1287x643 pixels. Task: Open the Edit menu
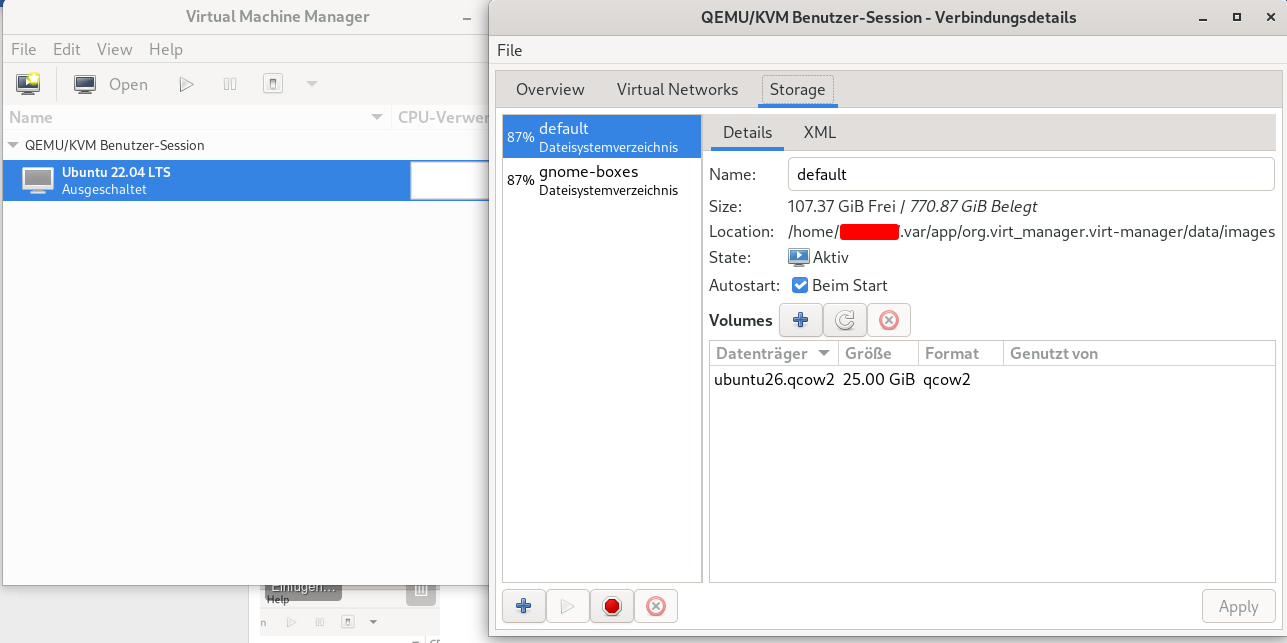pyautogui.click(x=67, y=49)
